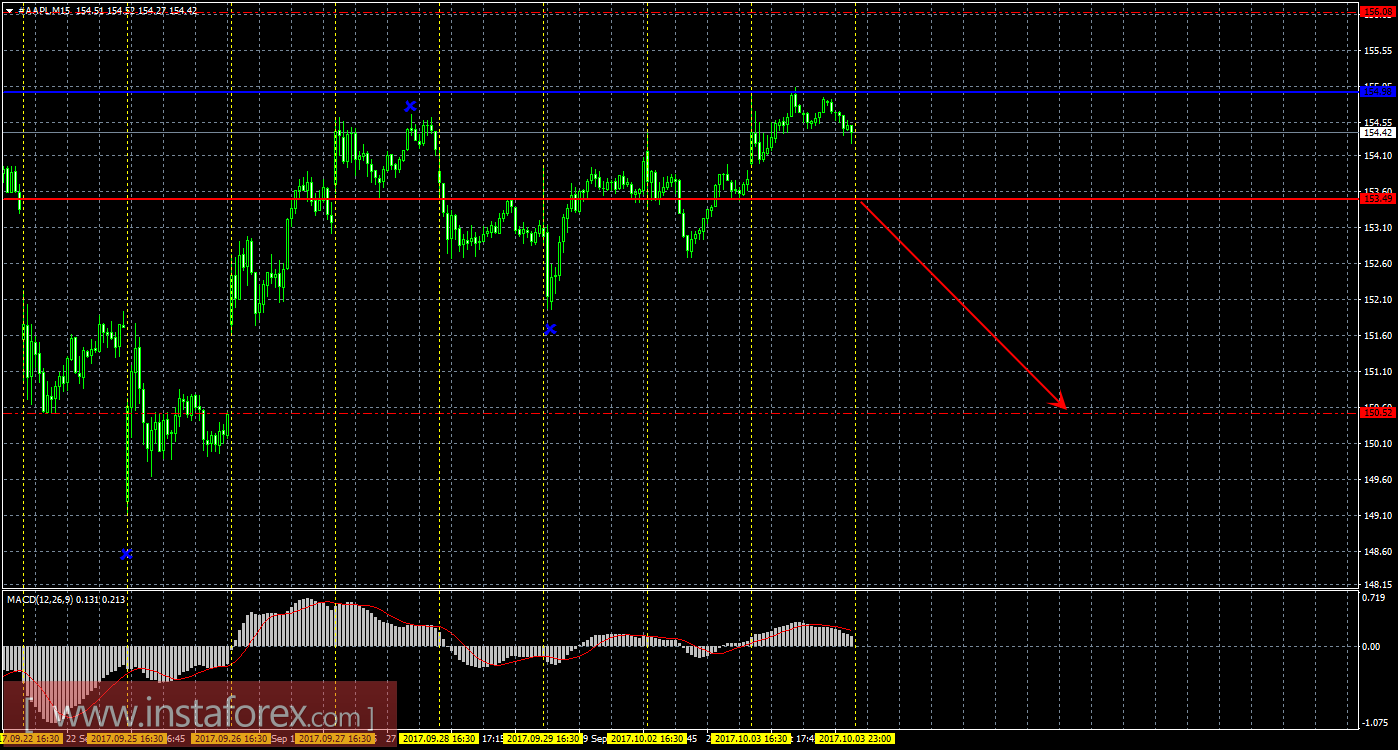Click the 154.10 price scale value
The image size is (1398, 750).
click(x=1378, y=156)
